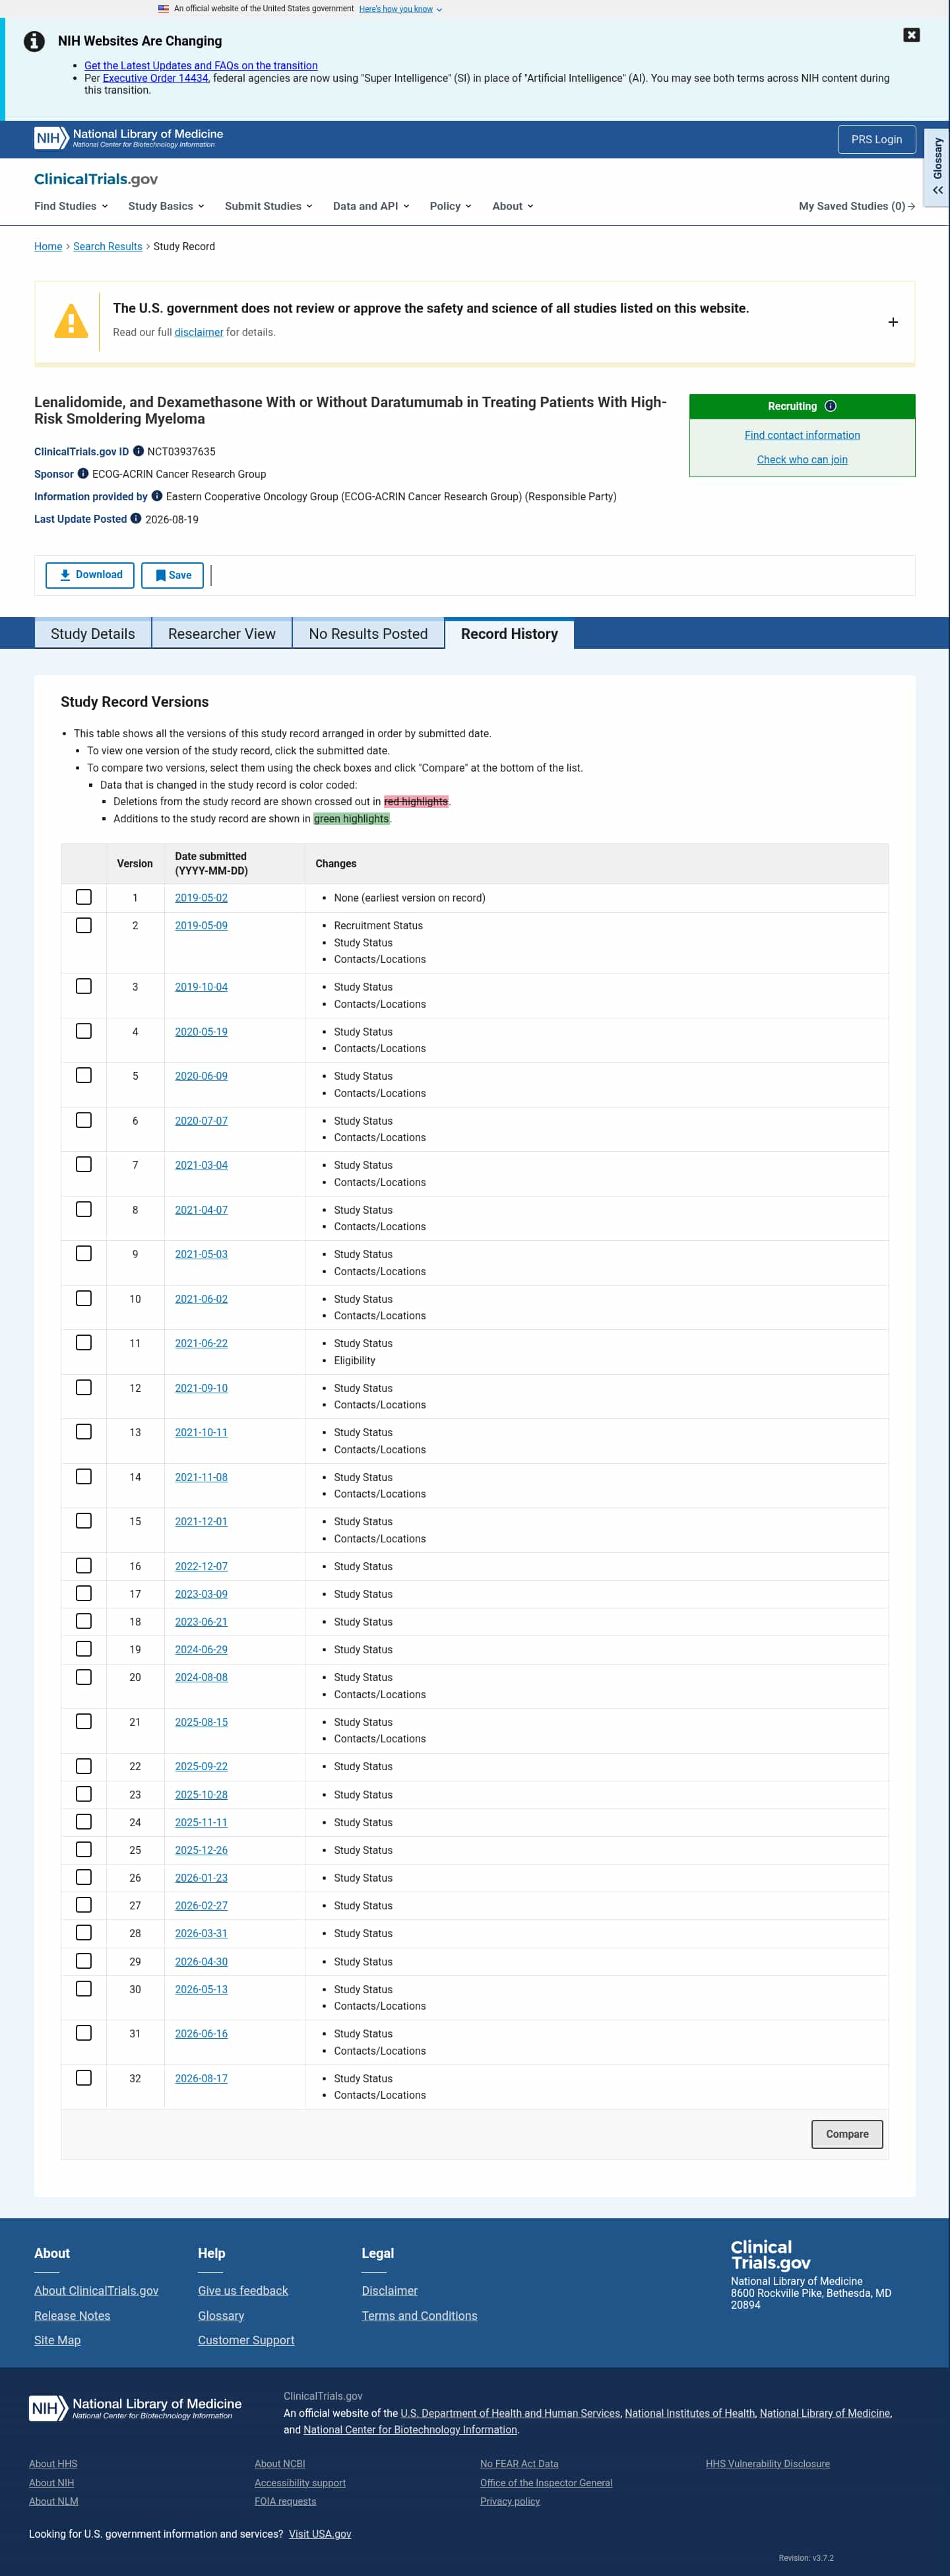Open the Policy dropdown menu
The width and height of the screenshot is (950, 2576).
coord(451,206)
